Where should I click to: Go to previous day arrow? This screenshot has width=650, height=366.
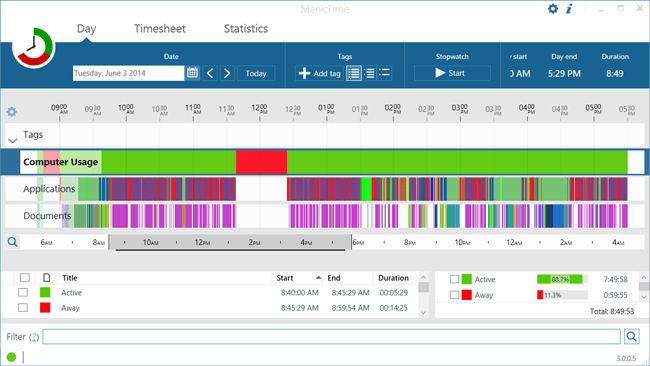[210, 73]
